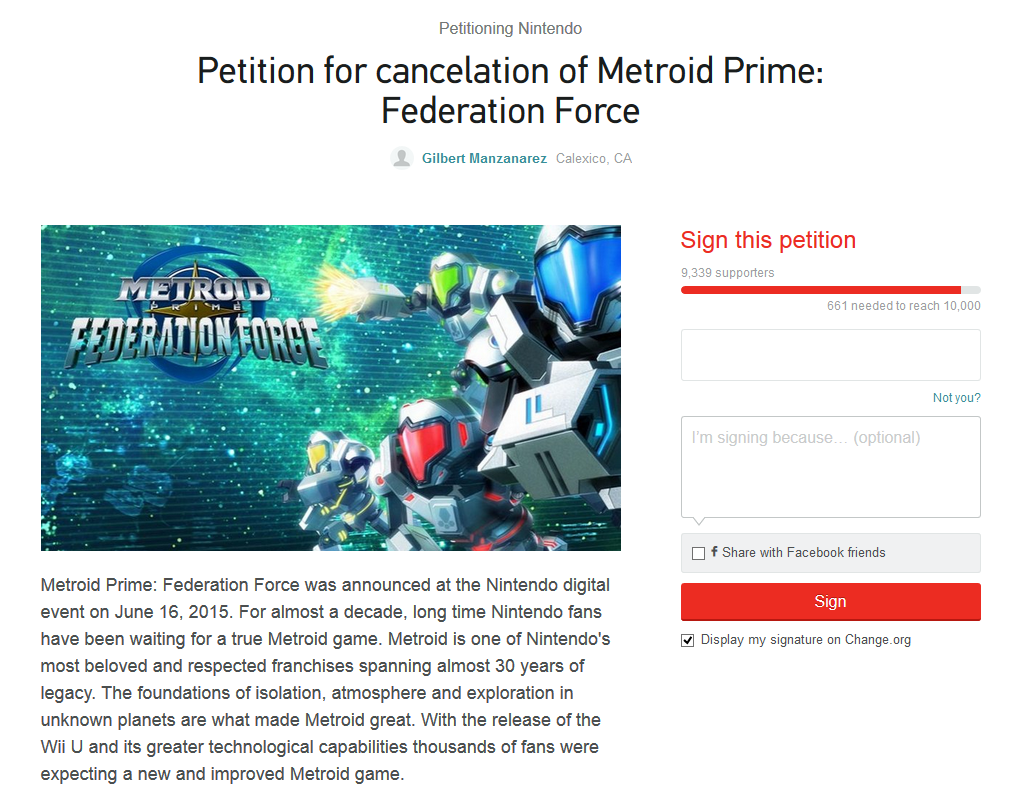Click the red petition progress bar
Image resolution: width=1017 pixels, height=787 pixels.
click(x=820, y=290)
